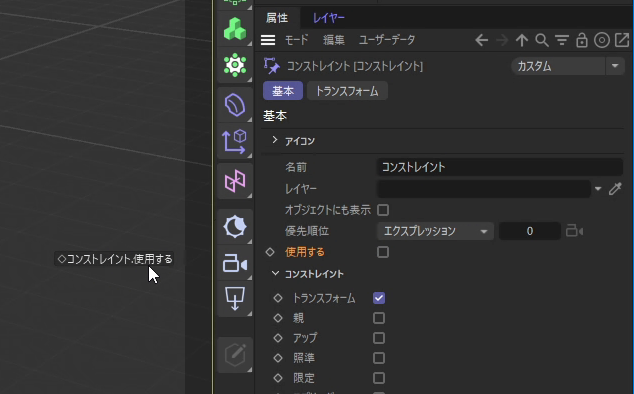634x394 pixels.
Task: Open the light and sky palette icon
Action: click(235, 227)
